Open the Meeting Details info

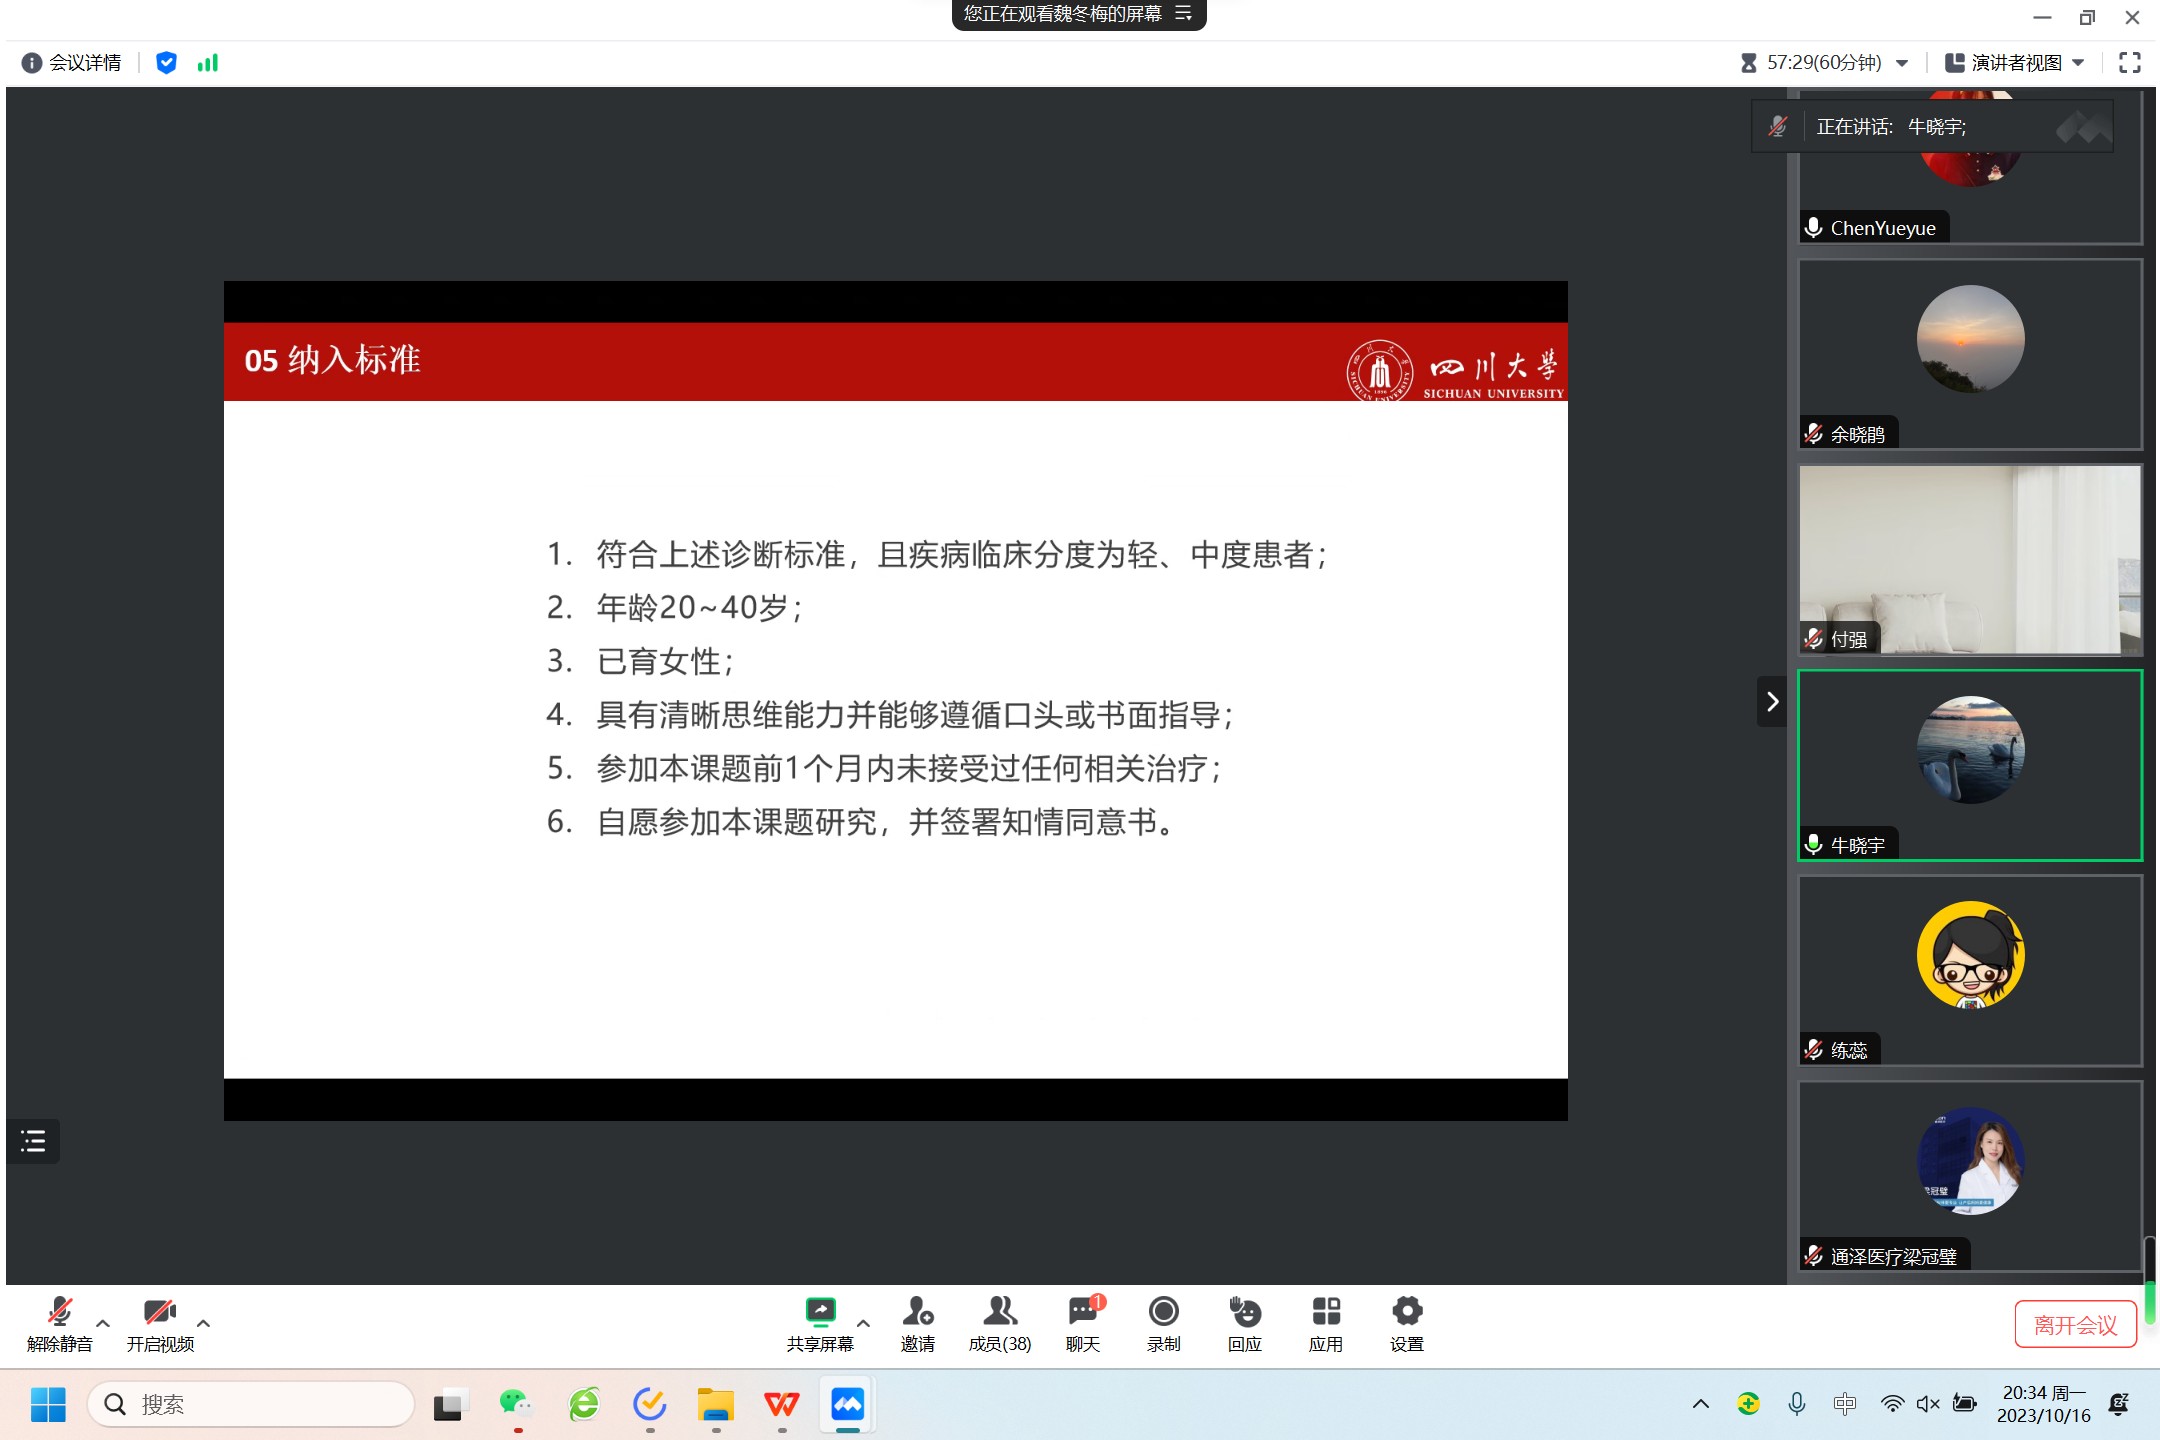click(71, 63)
